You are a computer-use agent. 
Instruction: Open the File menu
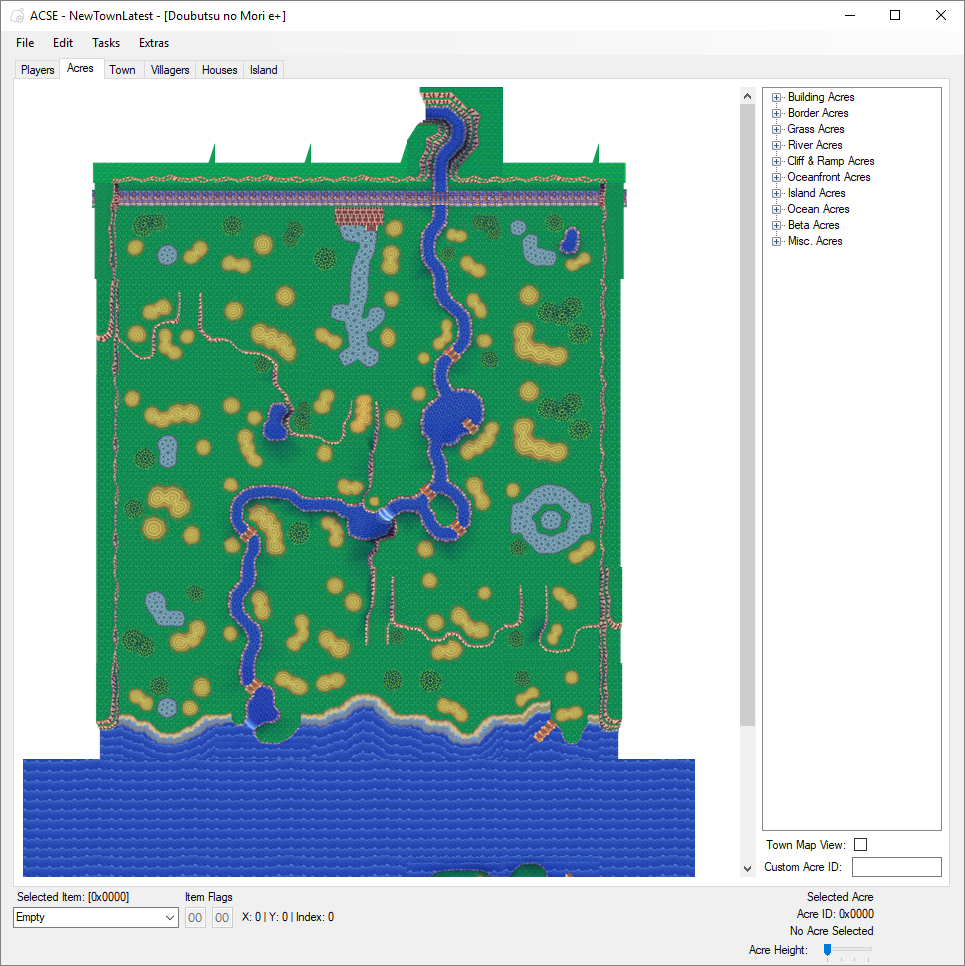point(25,43)
